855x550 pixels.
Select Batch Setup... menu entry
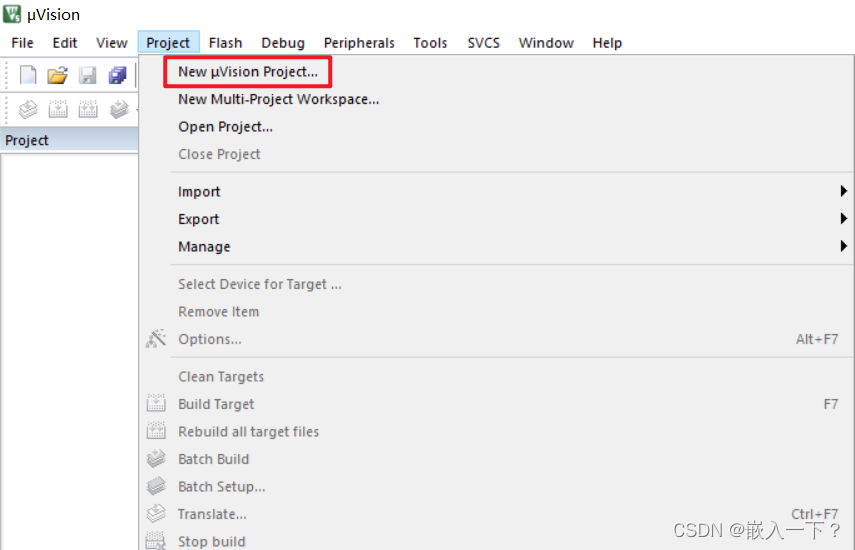[x=497, y=487]
